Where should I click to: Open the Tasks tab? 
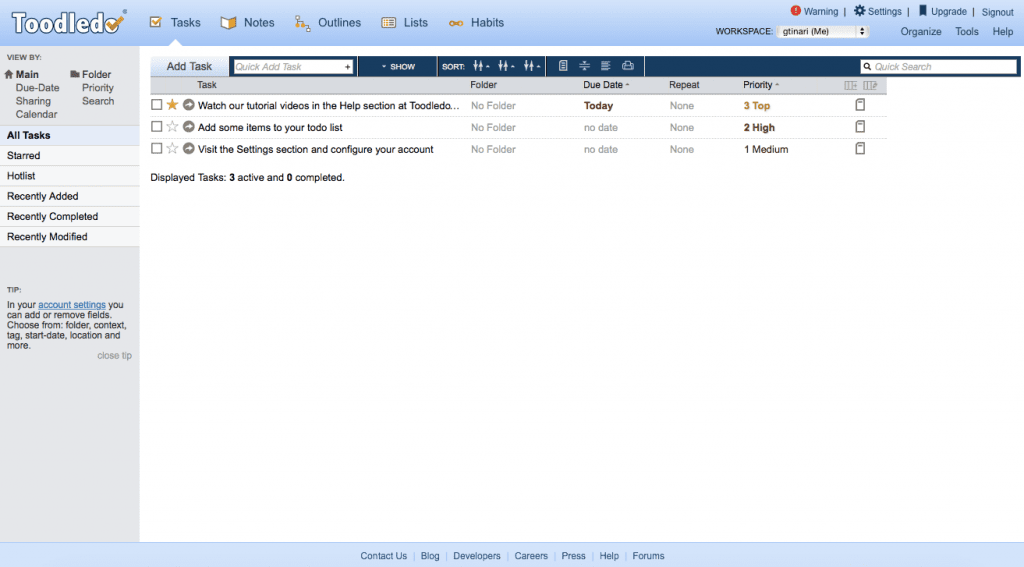(174, 22)
